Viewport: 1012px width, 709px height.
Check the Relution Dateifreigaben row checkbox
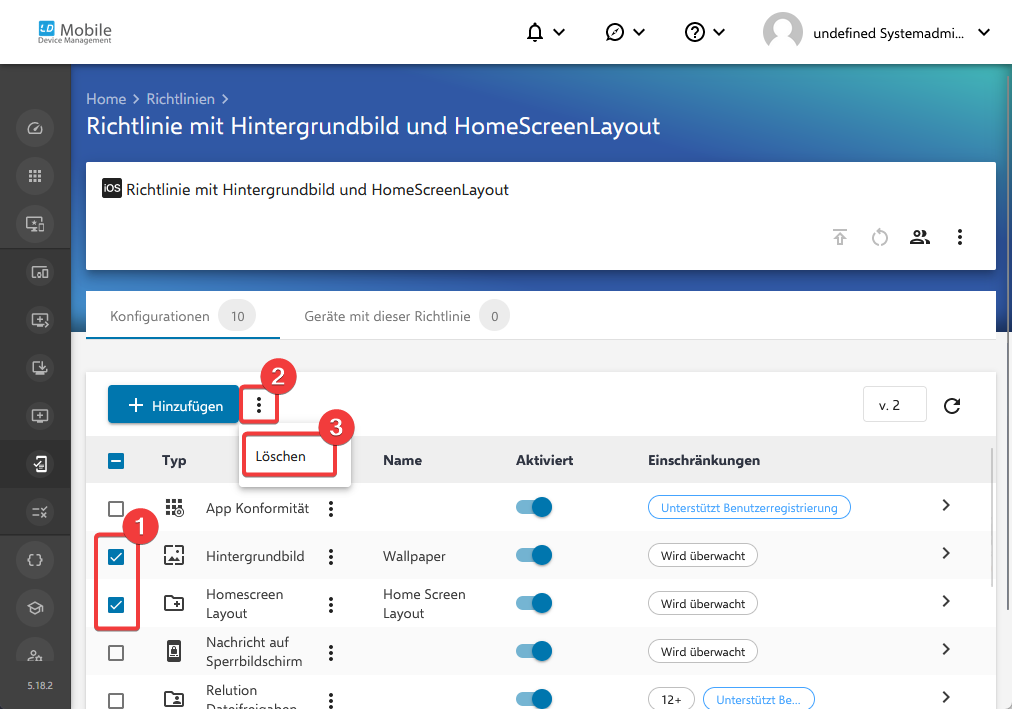116,701
